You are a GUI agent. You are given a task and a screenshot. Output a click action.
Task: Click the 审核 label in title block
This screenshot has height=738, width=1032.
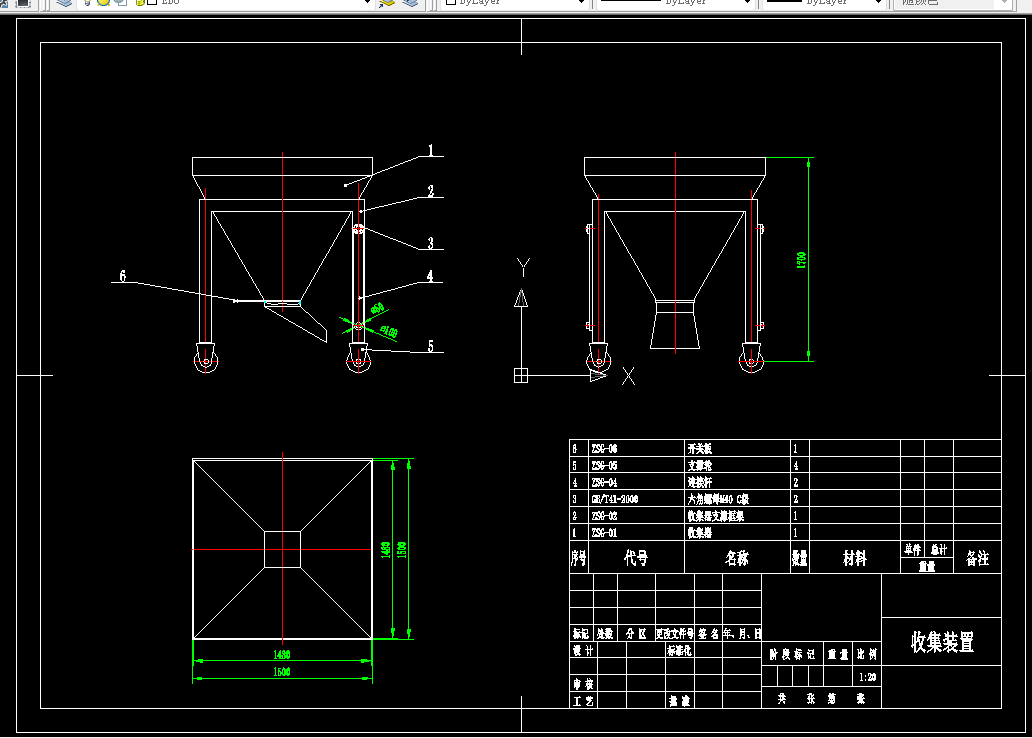(583, 684)
